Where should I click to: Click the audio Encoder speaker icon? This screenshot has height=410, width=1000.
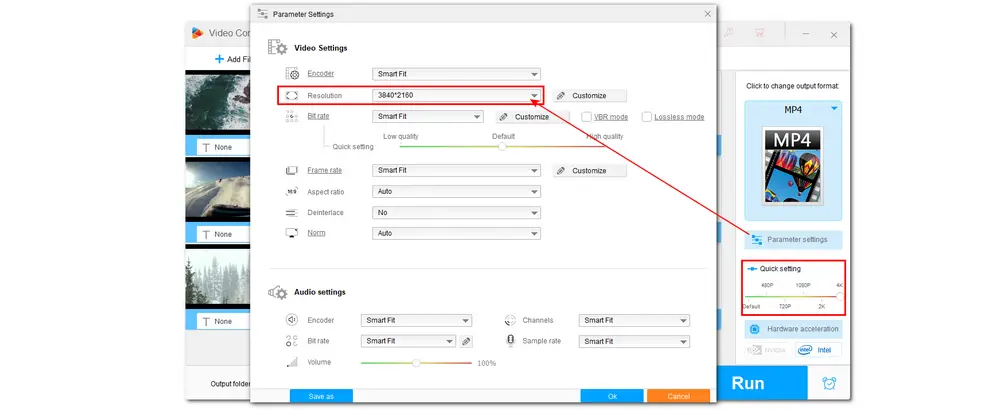click(x=292, y=320)
